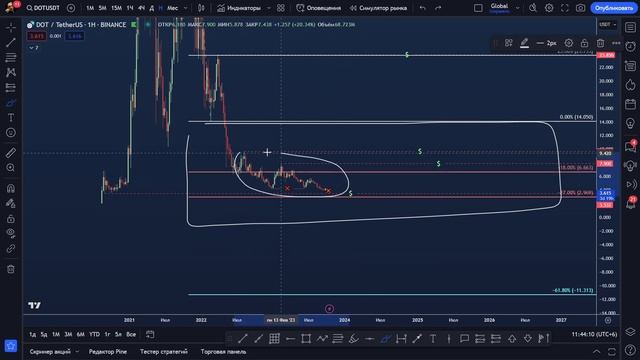
Task: Open the Торговая панель tab
Action: [x=223, y=351]
